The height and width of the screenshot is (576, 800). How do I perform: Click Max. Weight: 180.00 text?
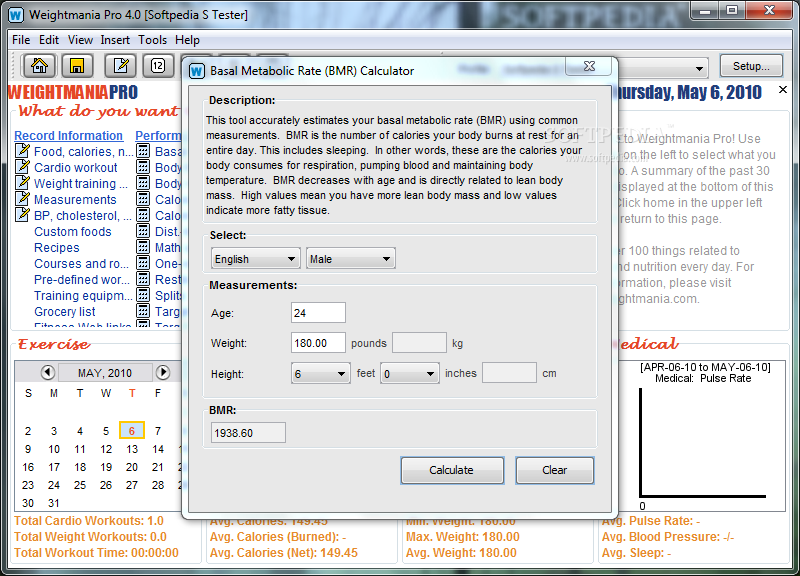click(x=463, y=537)
